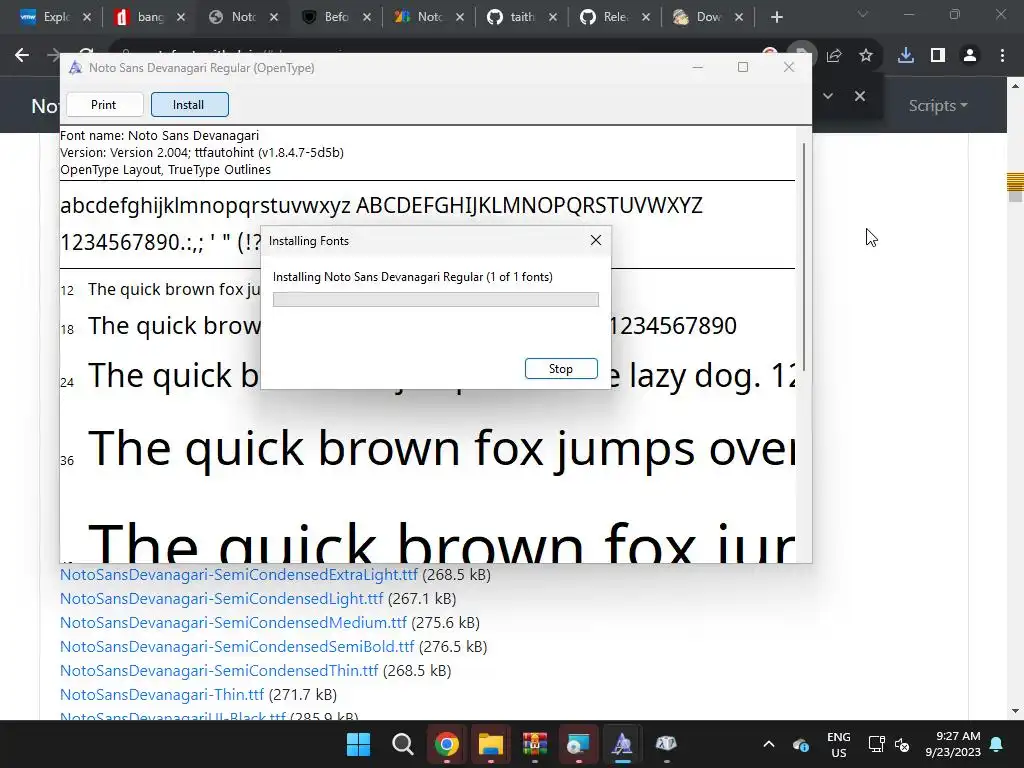The width and height of the screenshot is (1024, 768).
Task: Close the 'taith' tab
Action: tap(553, 18)
